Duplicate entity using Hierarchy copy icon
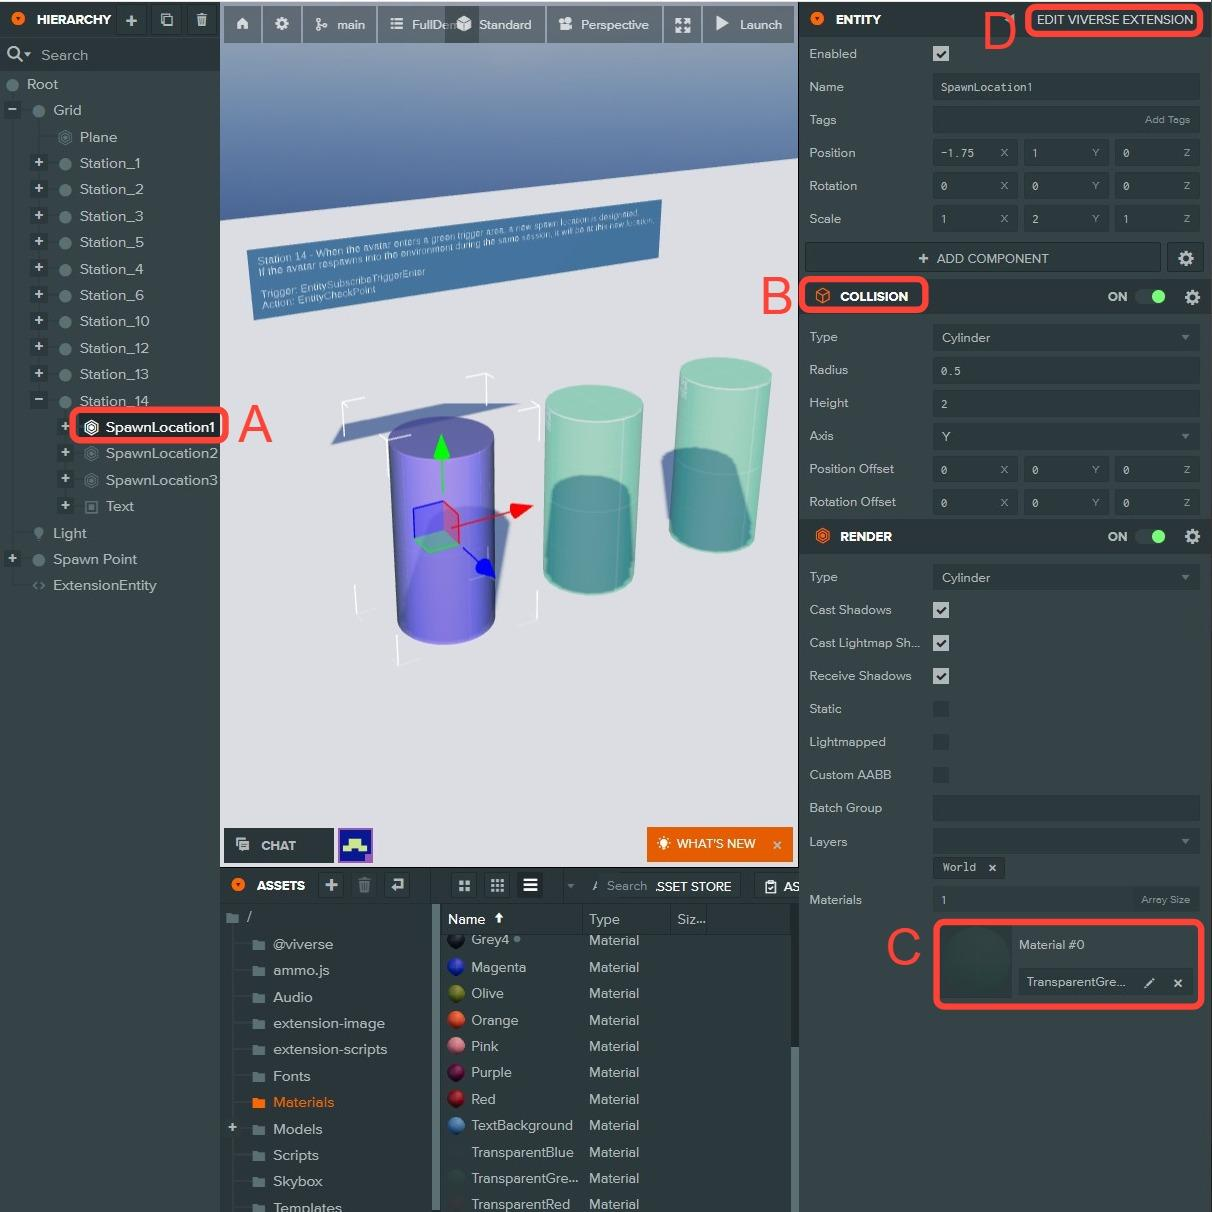The width and height of the screenshot is (1212, 1212). (167, 20)
